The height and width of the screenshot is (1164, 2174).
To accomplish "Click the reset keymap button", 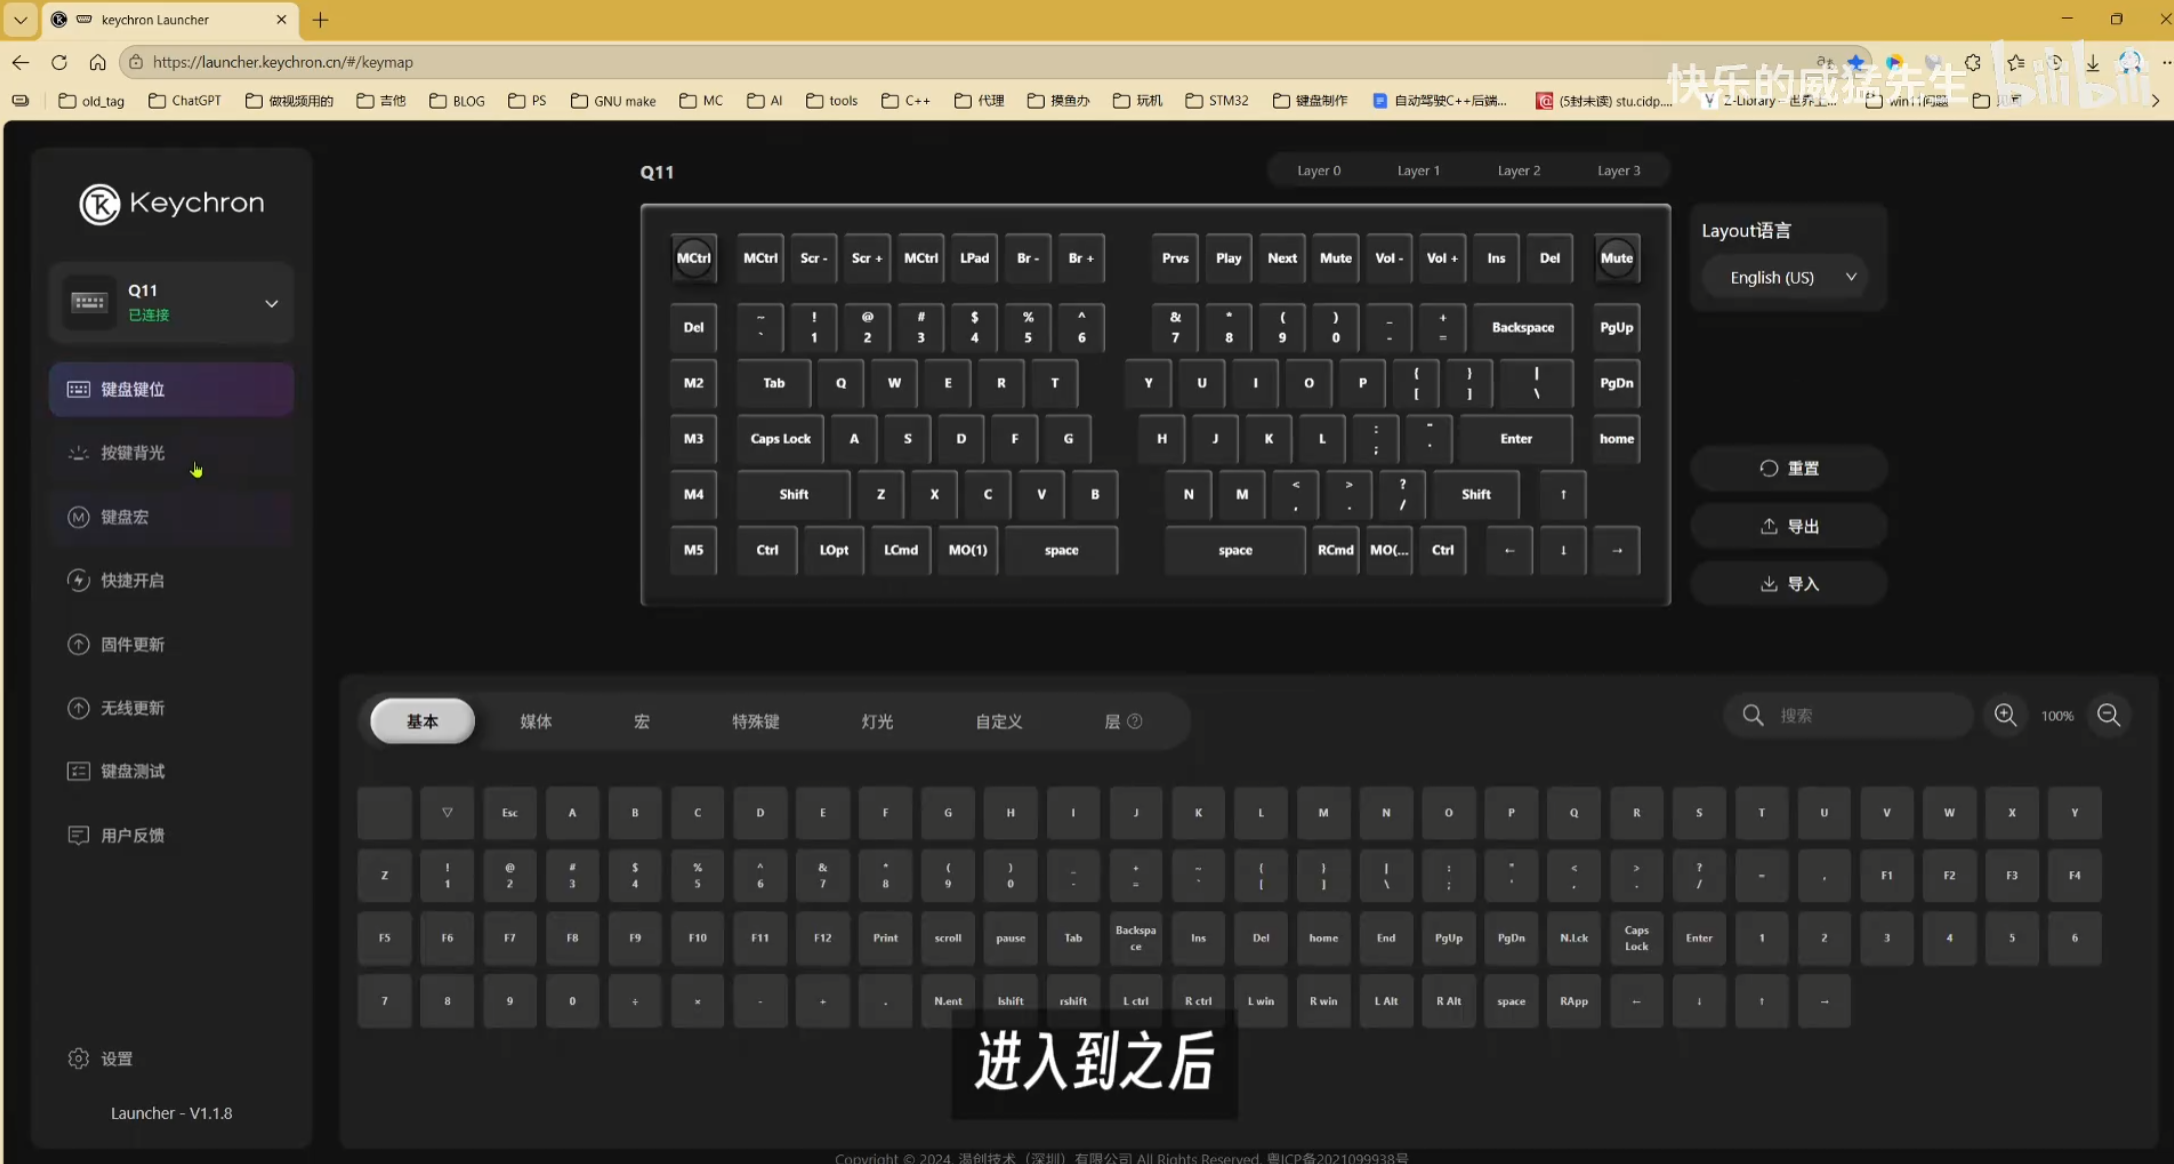I will (1789, 468).
